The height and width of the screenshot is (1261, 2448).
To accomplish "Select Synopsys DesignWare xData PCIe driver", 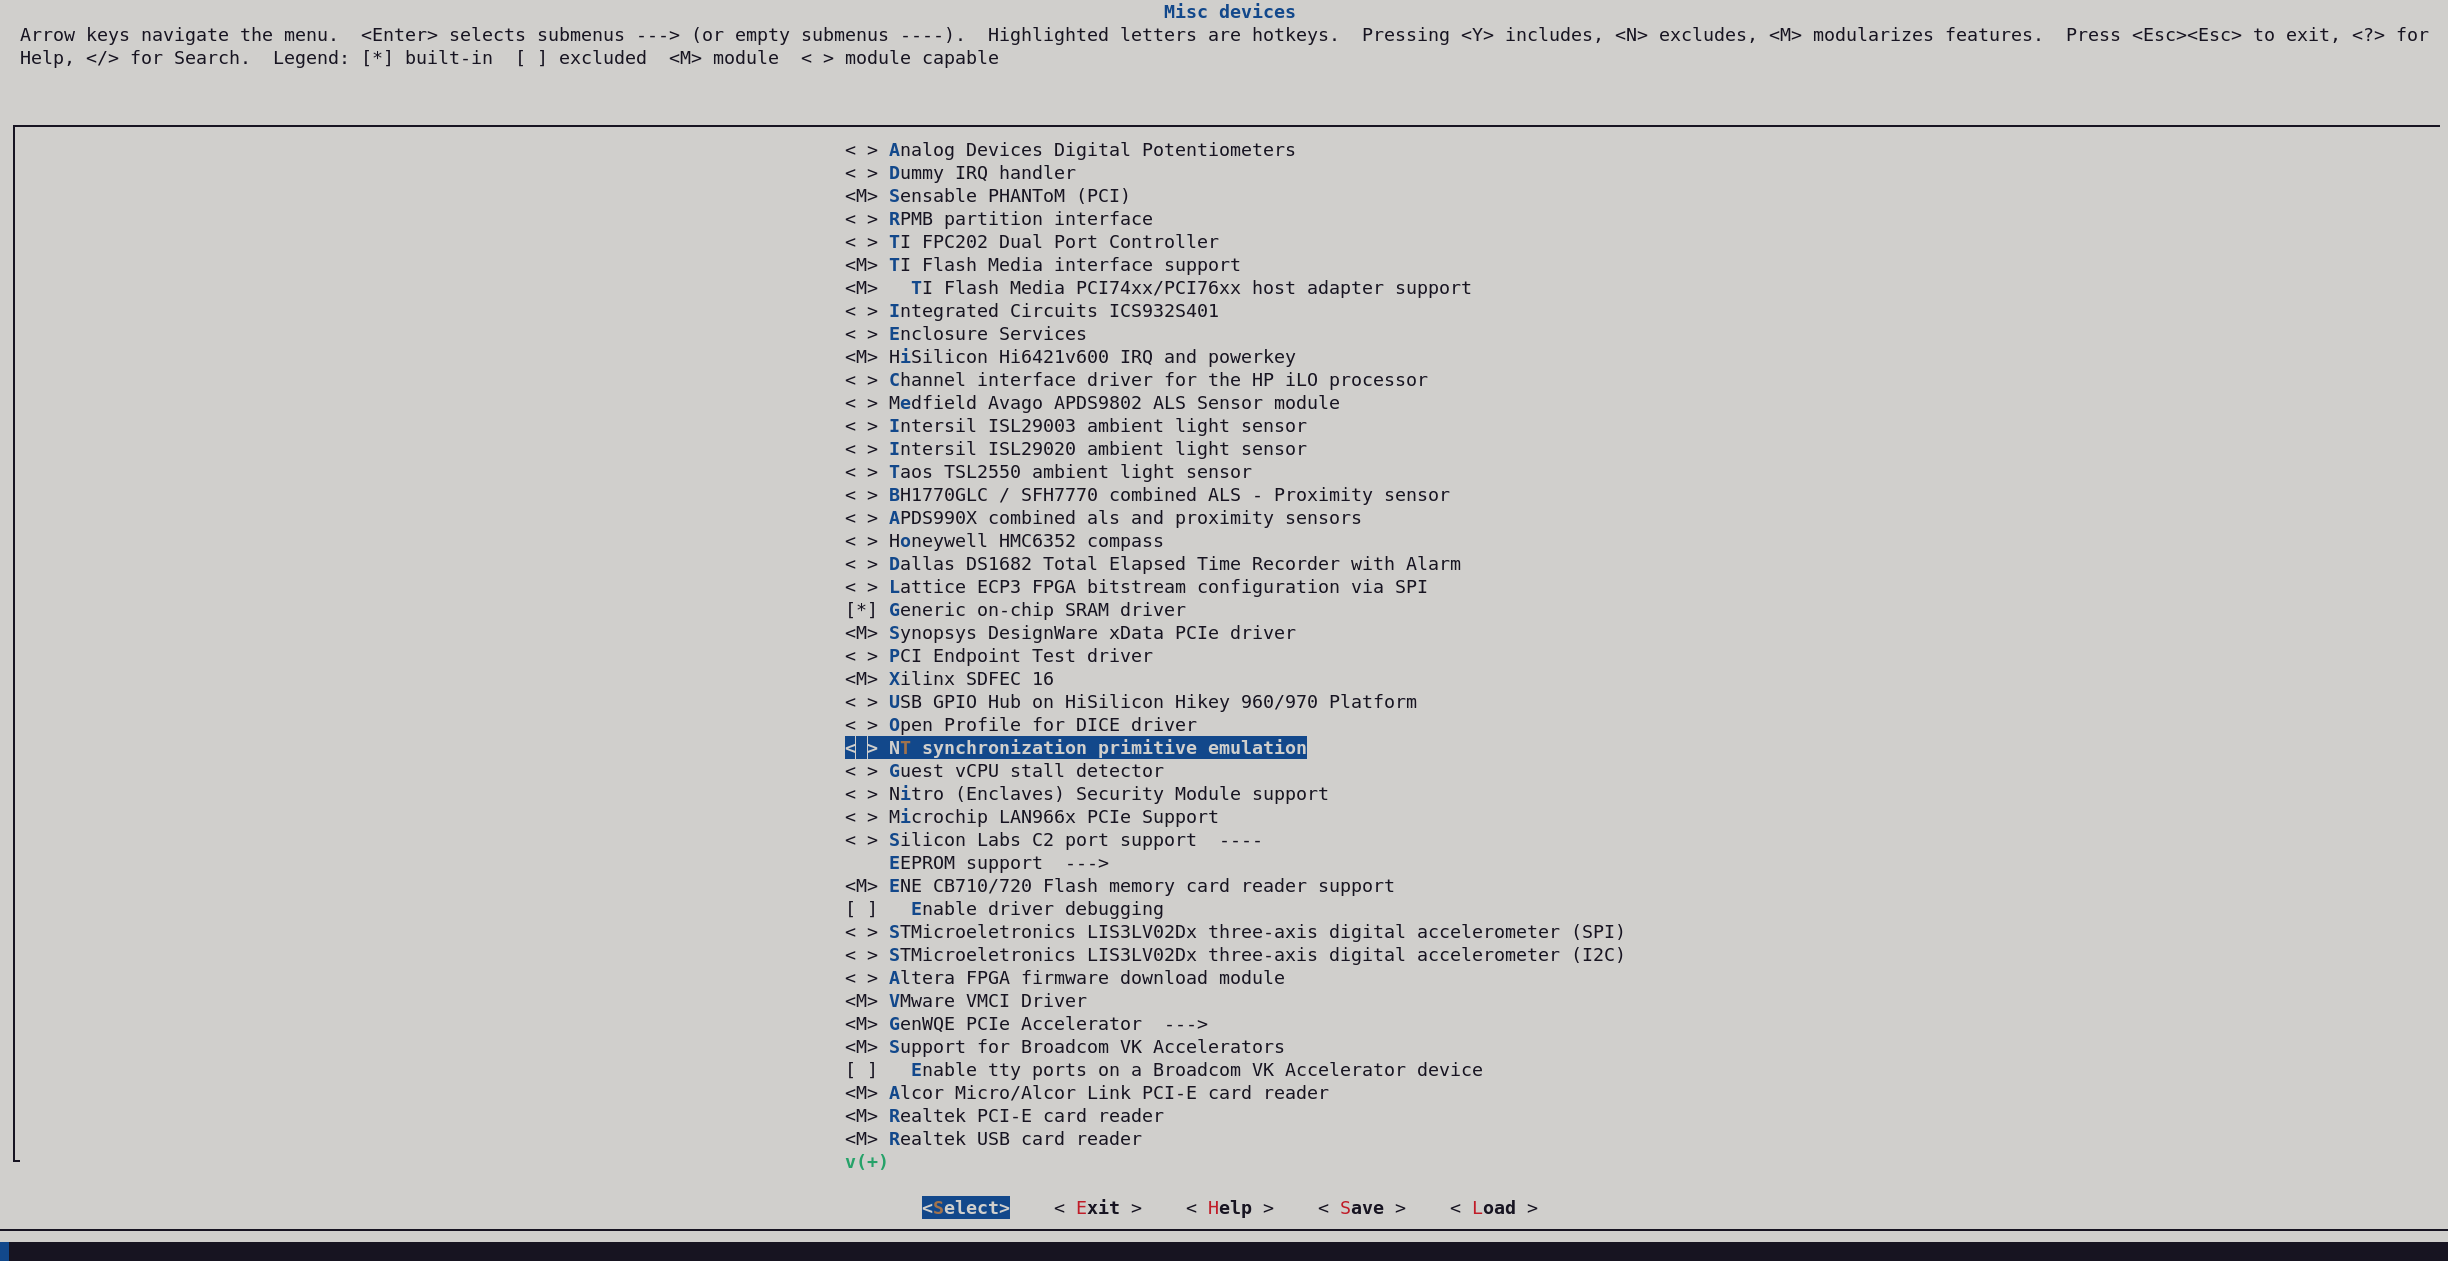I will click(1070, 633).
